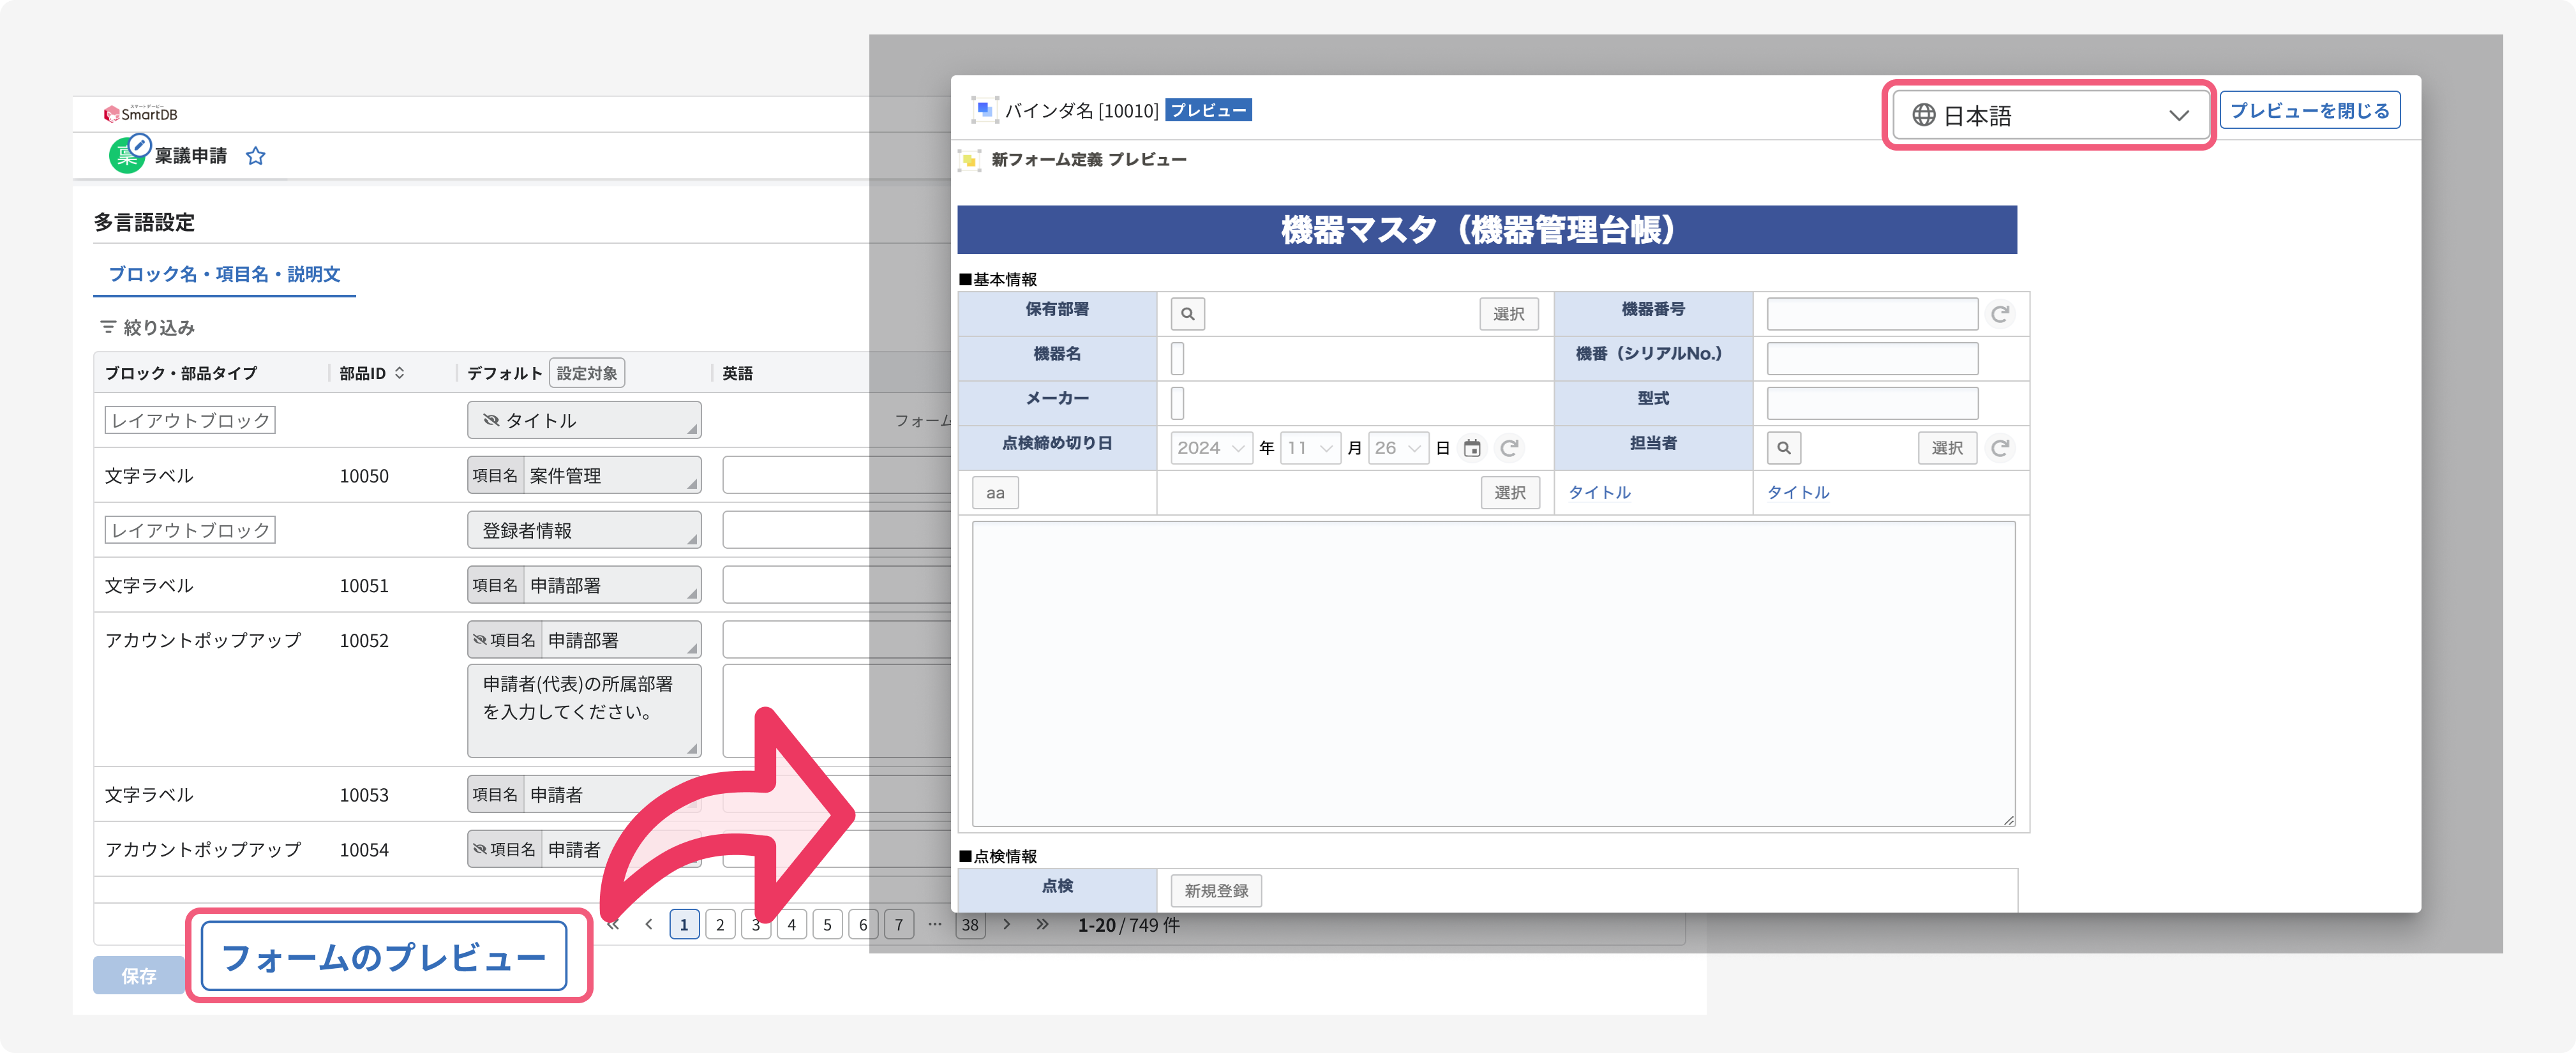Click the SmartDB logo icon
Image resolution: width=2576 pixels, height=1053 pixels.
pos(111,114)
